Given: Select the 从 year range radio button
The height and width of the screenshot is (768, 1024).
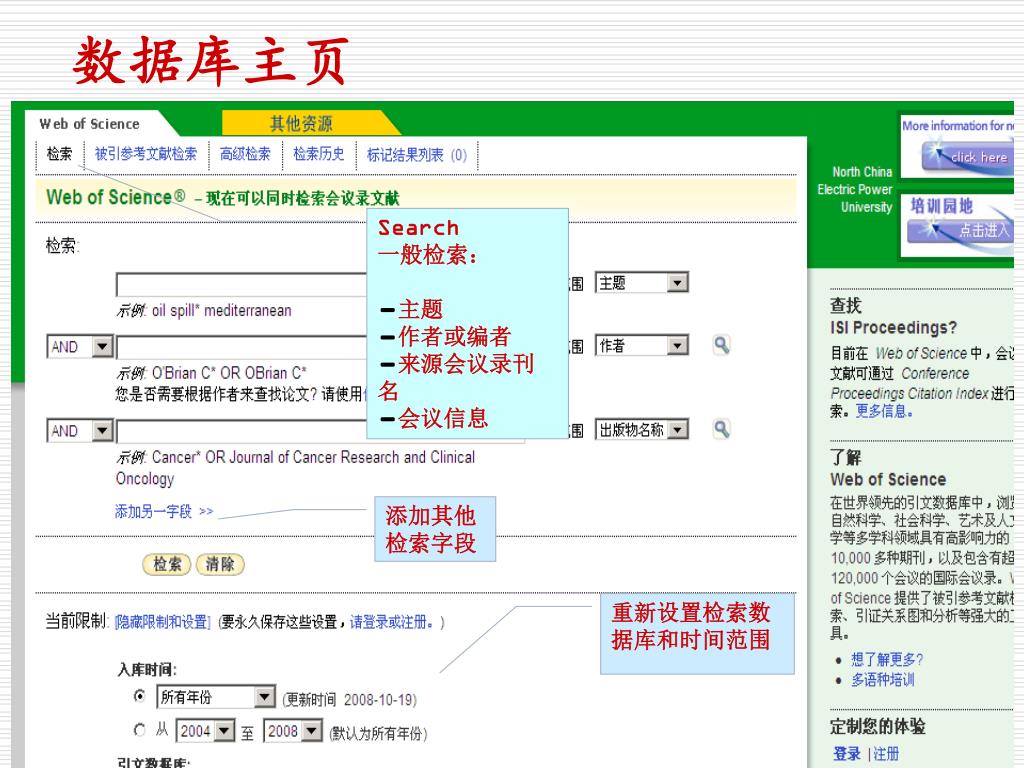Looking at the screenshot, I should tap(139, 729).
